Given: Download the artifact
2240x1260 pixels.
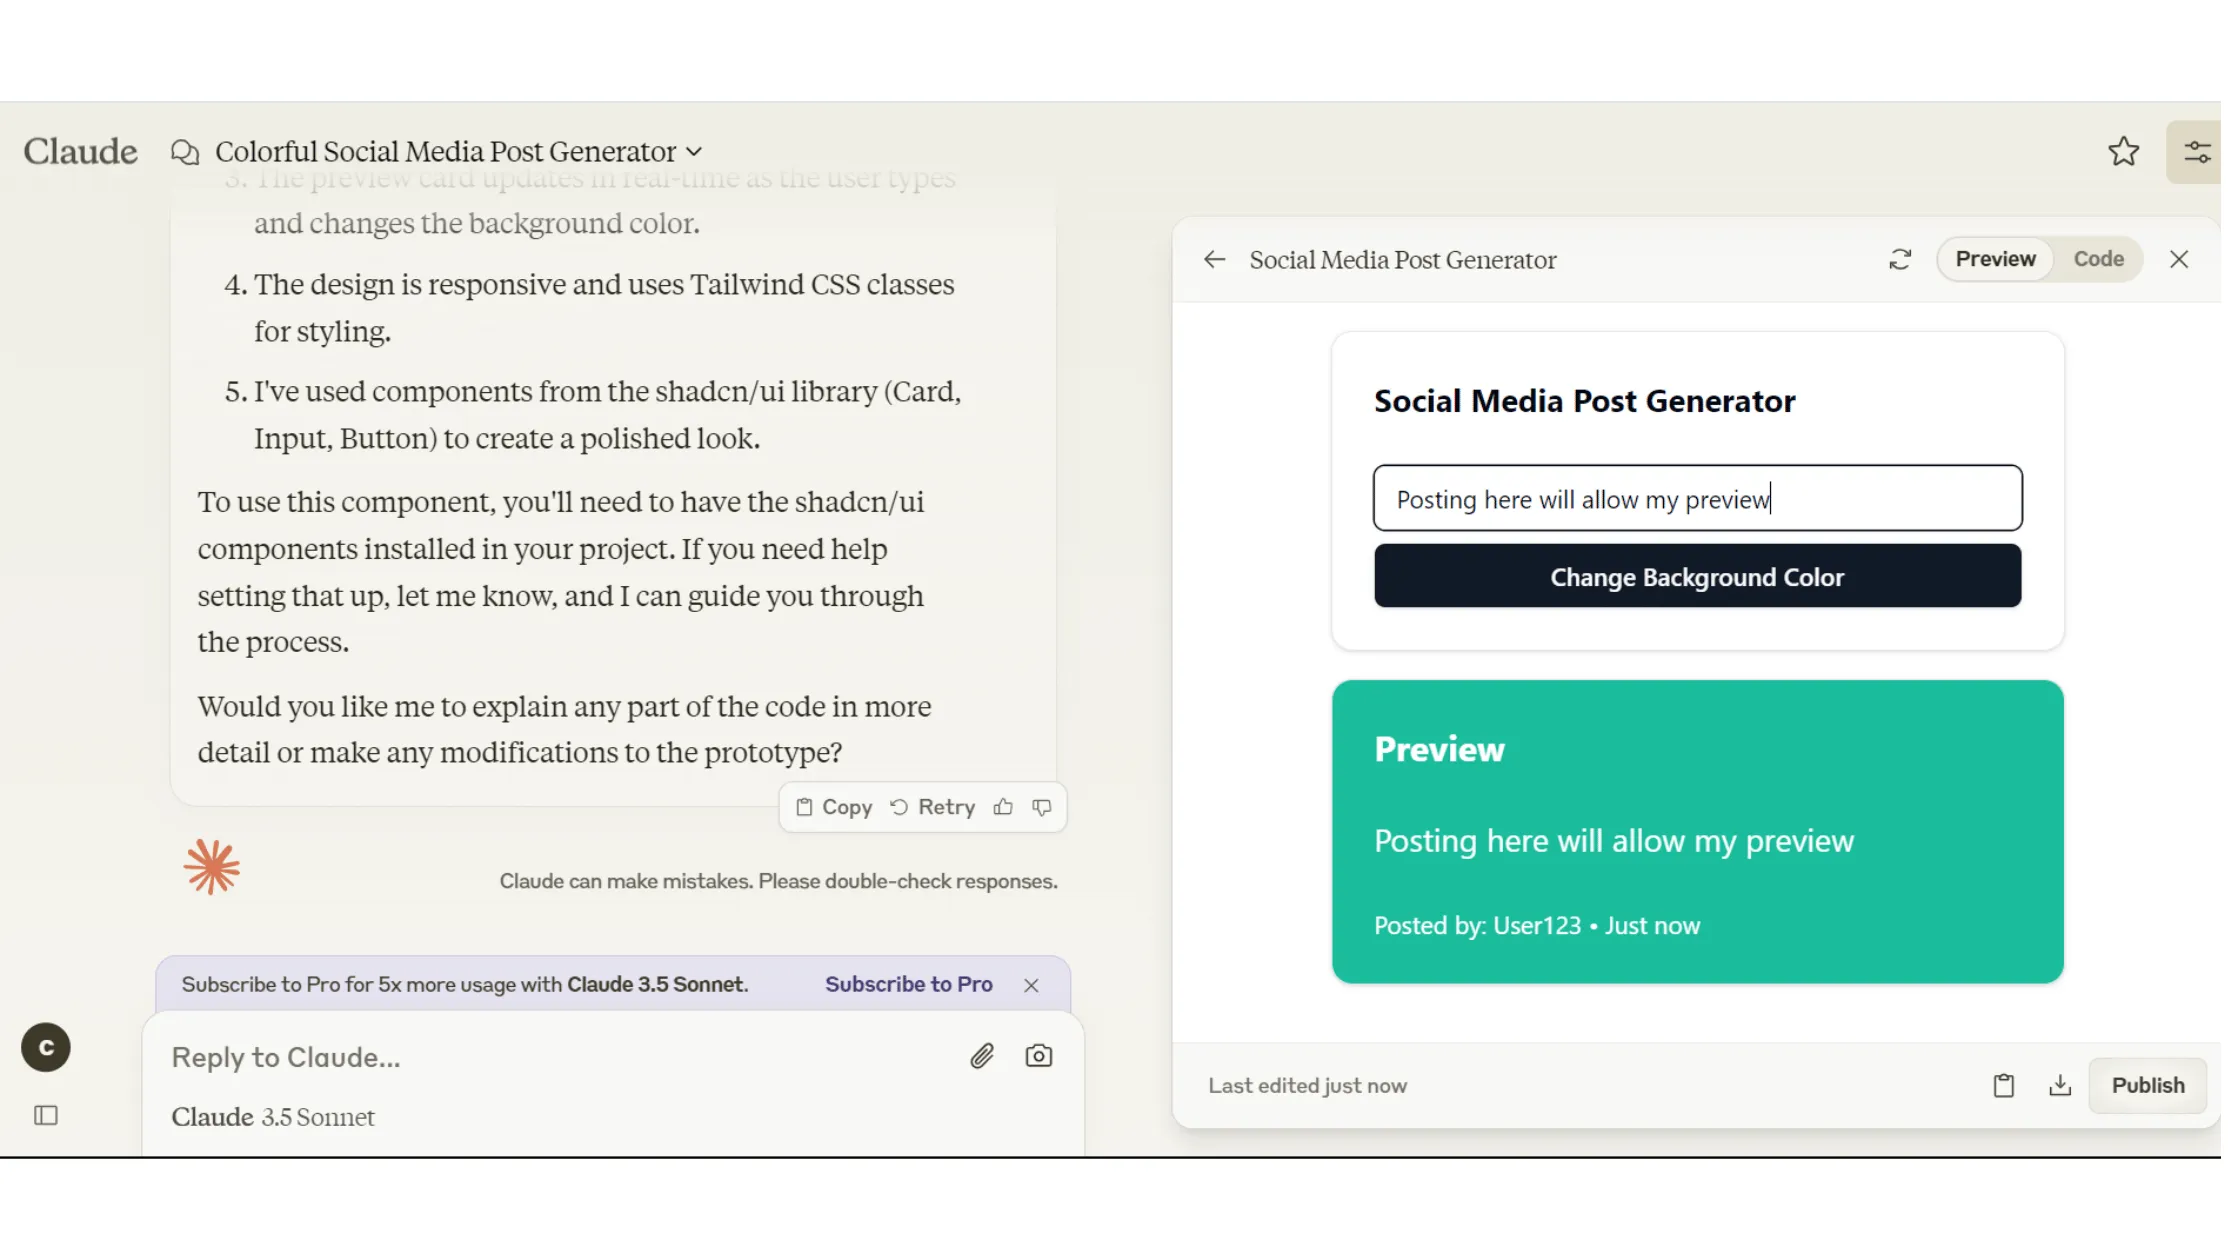Looking at the screenshot, I should tap(2060, 1086).
